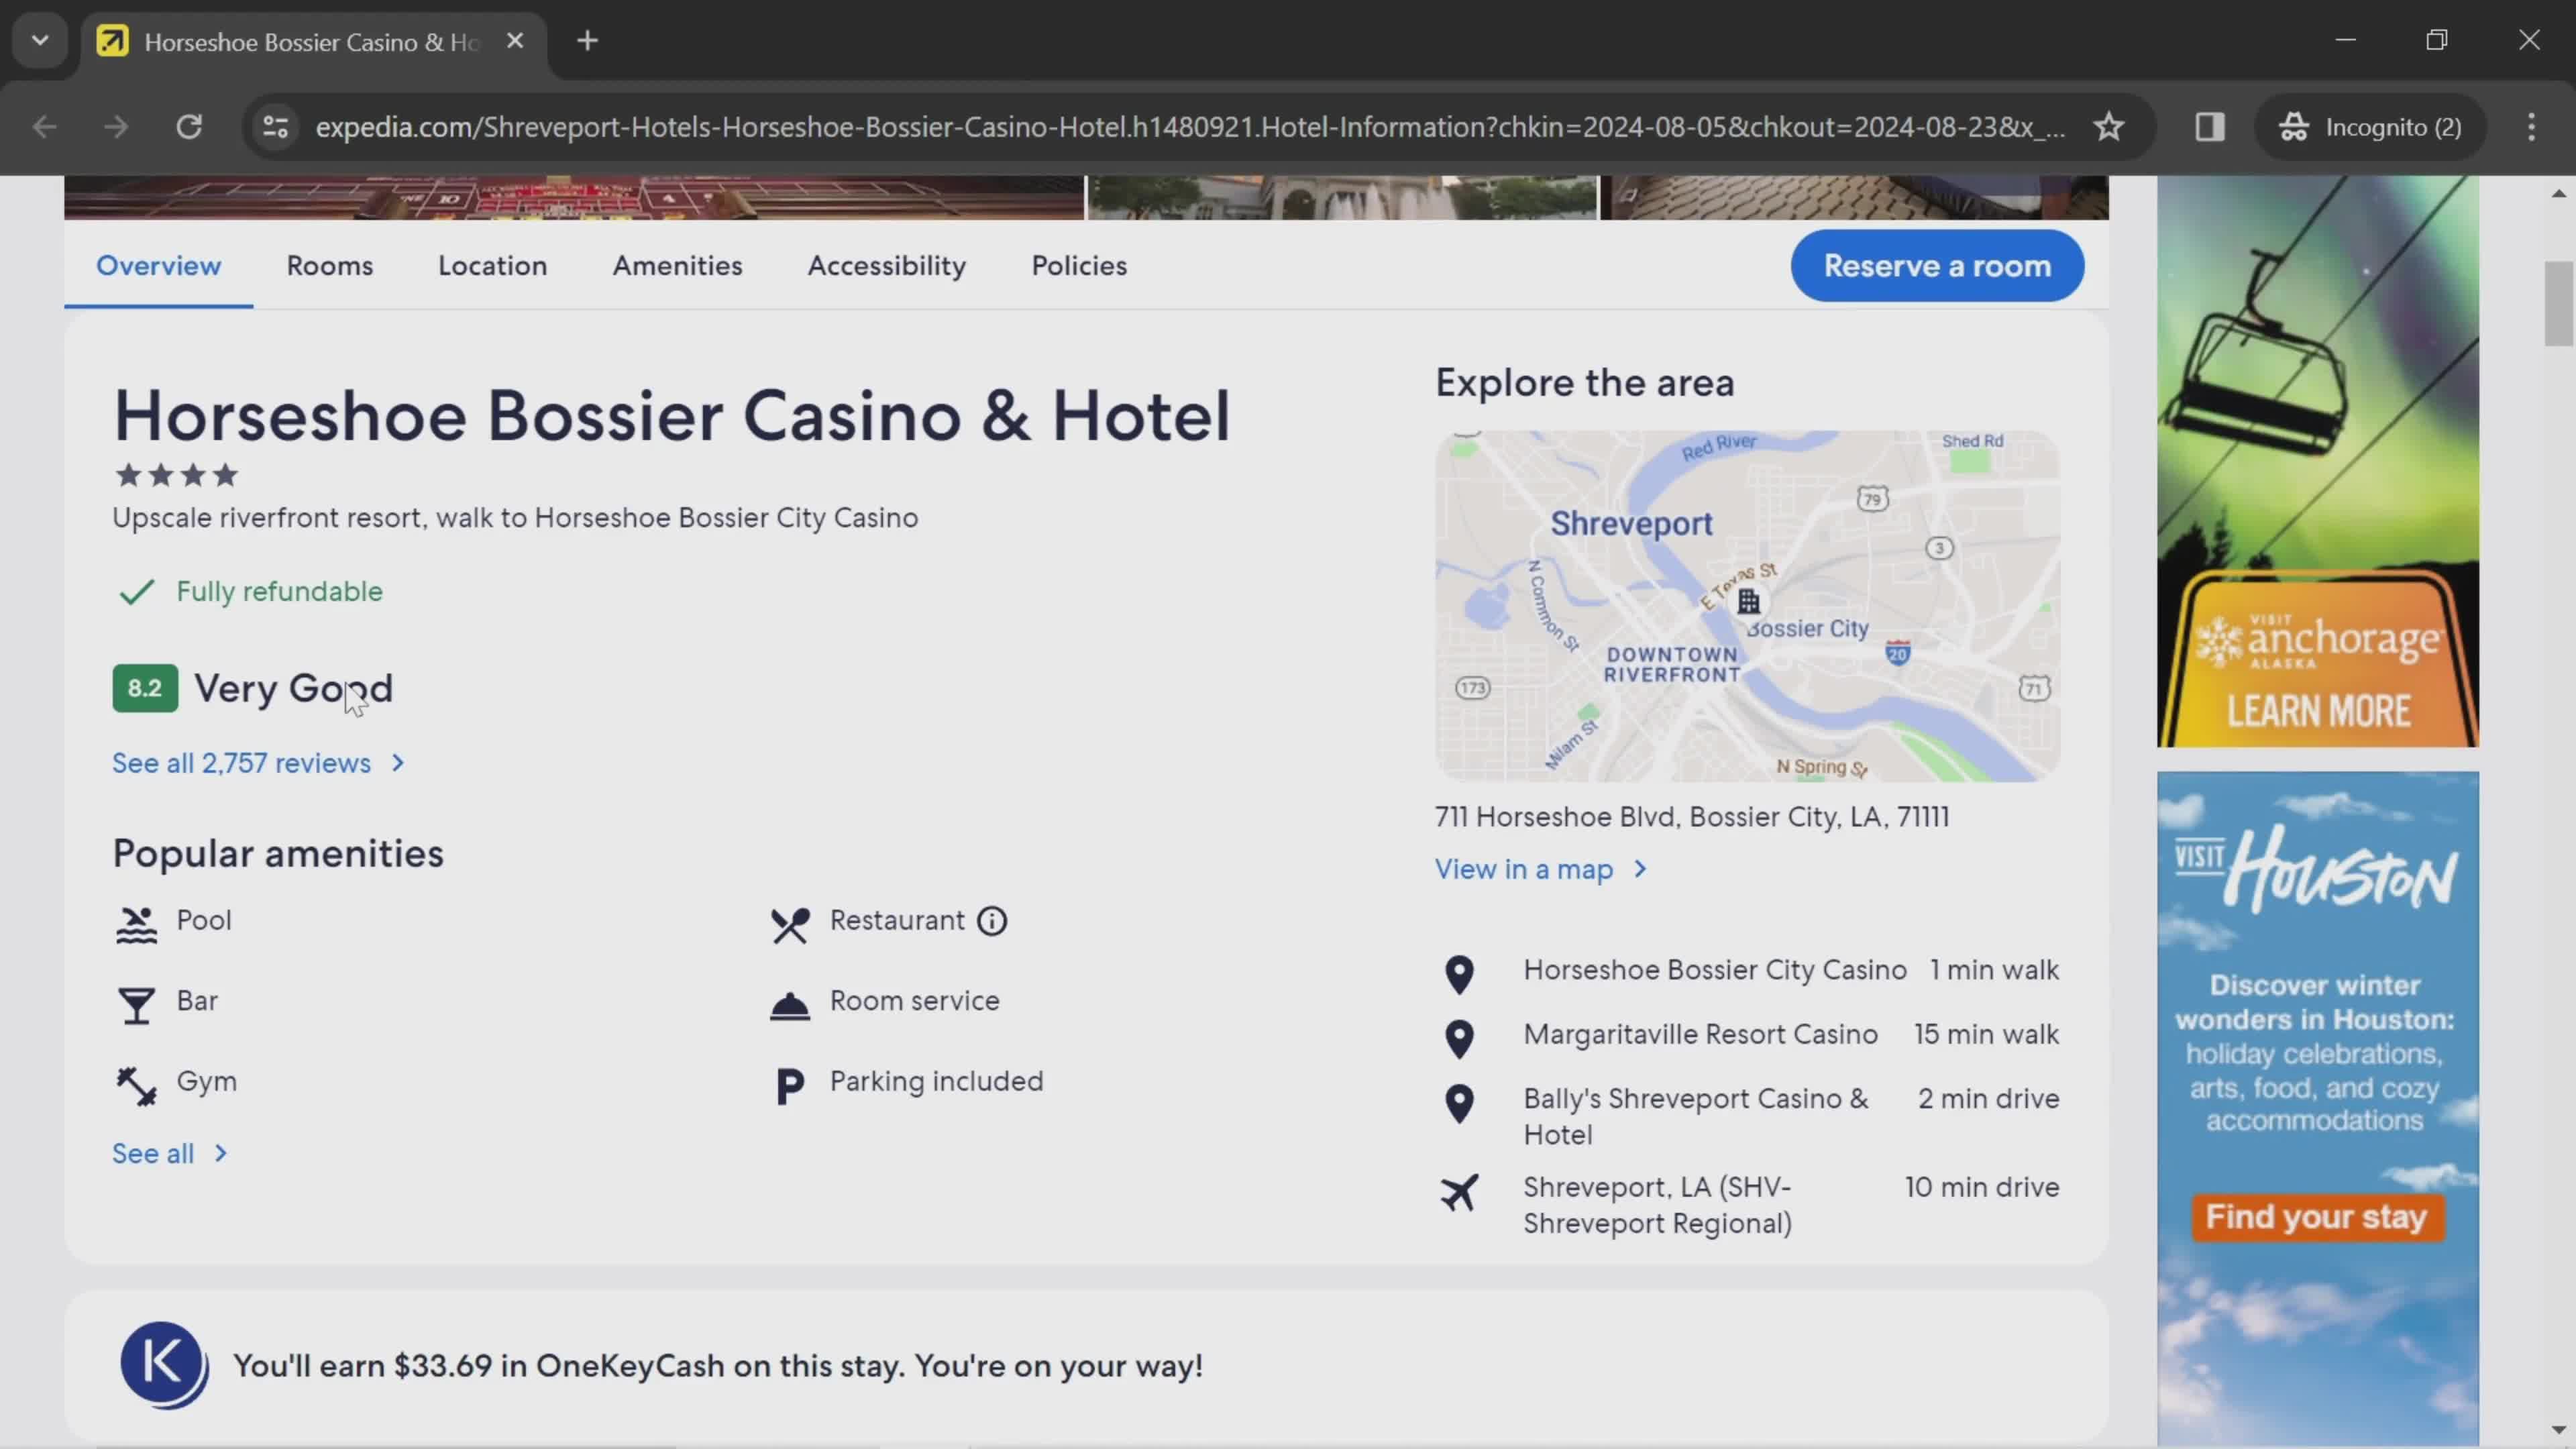Click the Popular amenities heading
Image resolution: width=2576 pixels, height=1449 pixels.
click(x=278, y=853)
